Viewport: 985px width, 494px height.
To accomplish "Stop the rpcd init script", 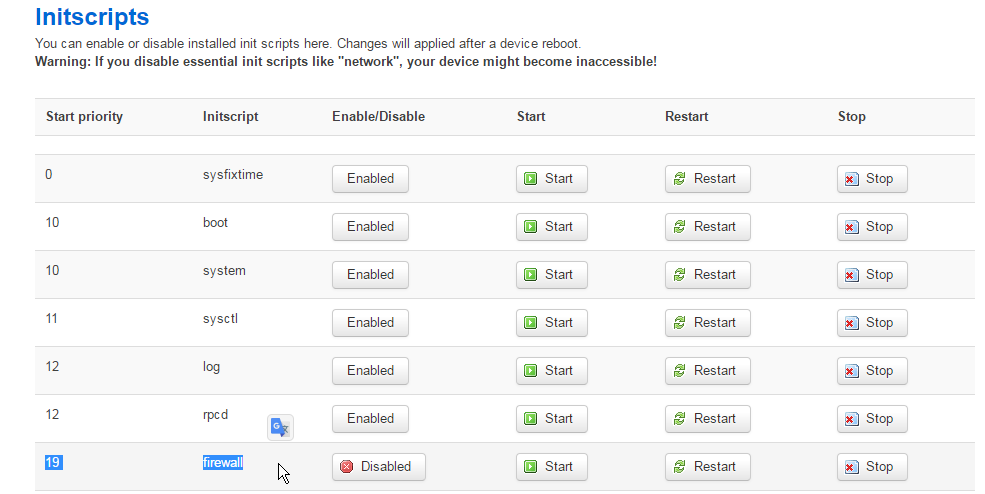I will click(871, 419).
